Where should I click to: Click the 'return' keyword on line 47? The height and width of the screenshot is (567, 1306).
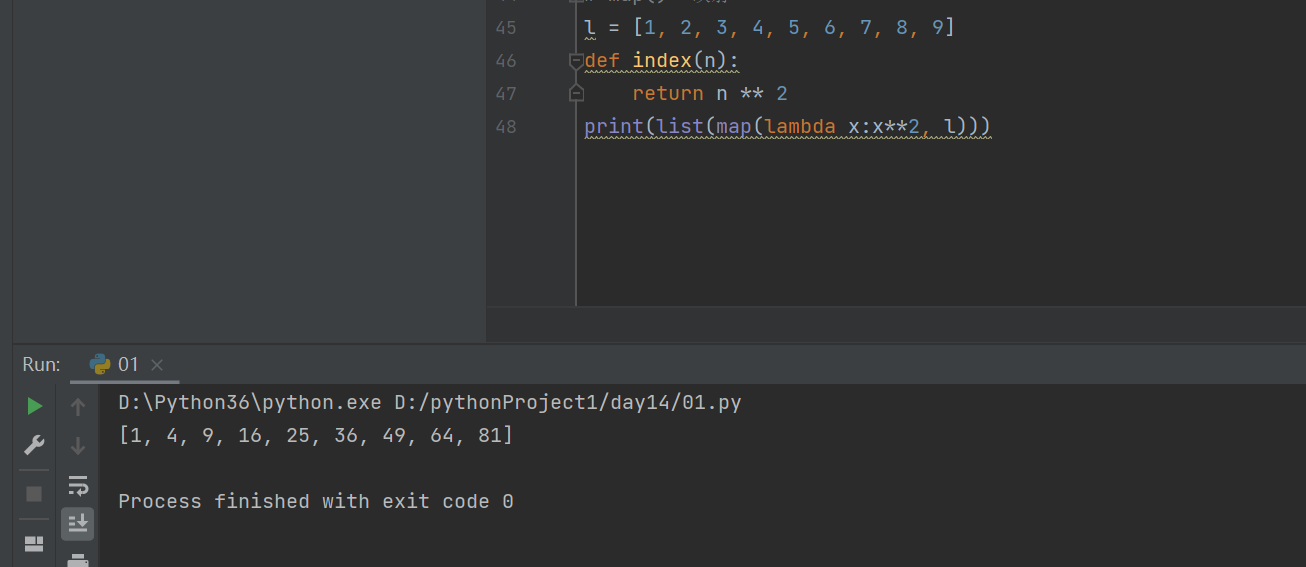click(x=668, y=94)
